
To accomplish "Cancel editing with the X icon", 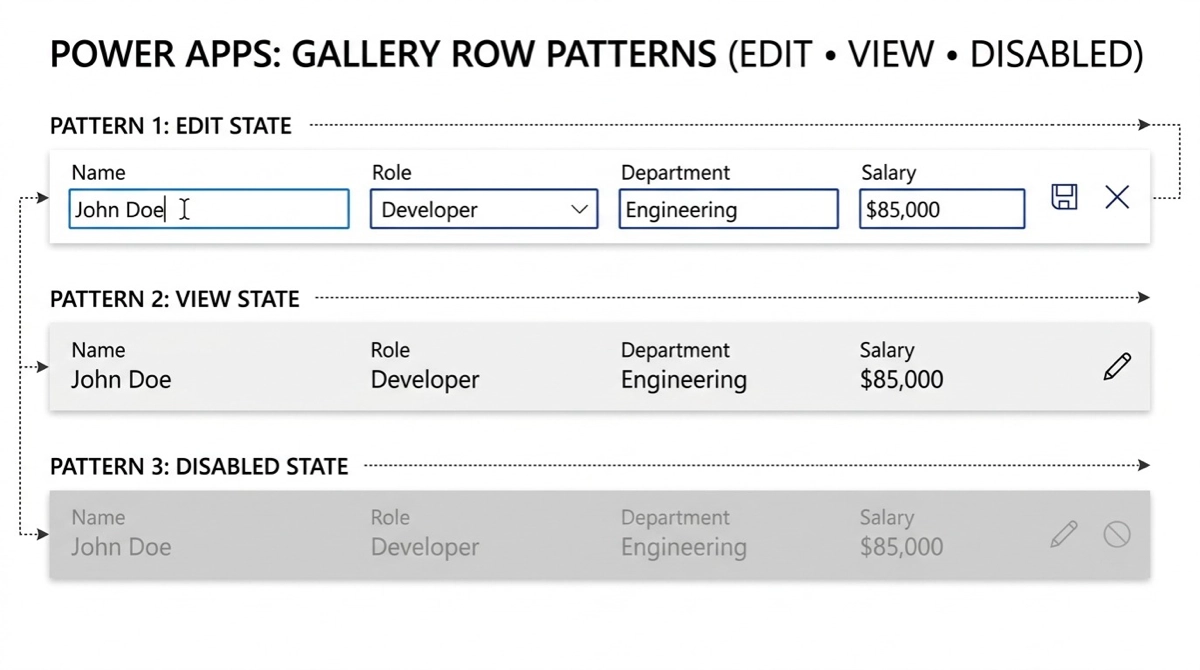I will pyautogui.click(x=1117, y=197).
